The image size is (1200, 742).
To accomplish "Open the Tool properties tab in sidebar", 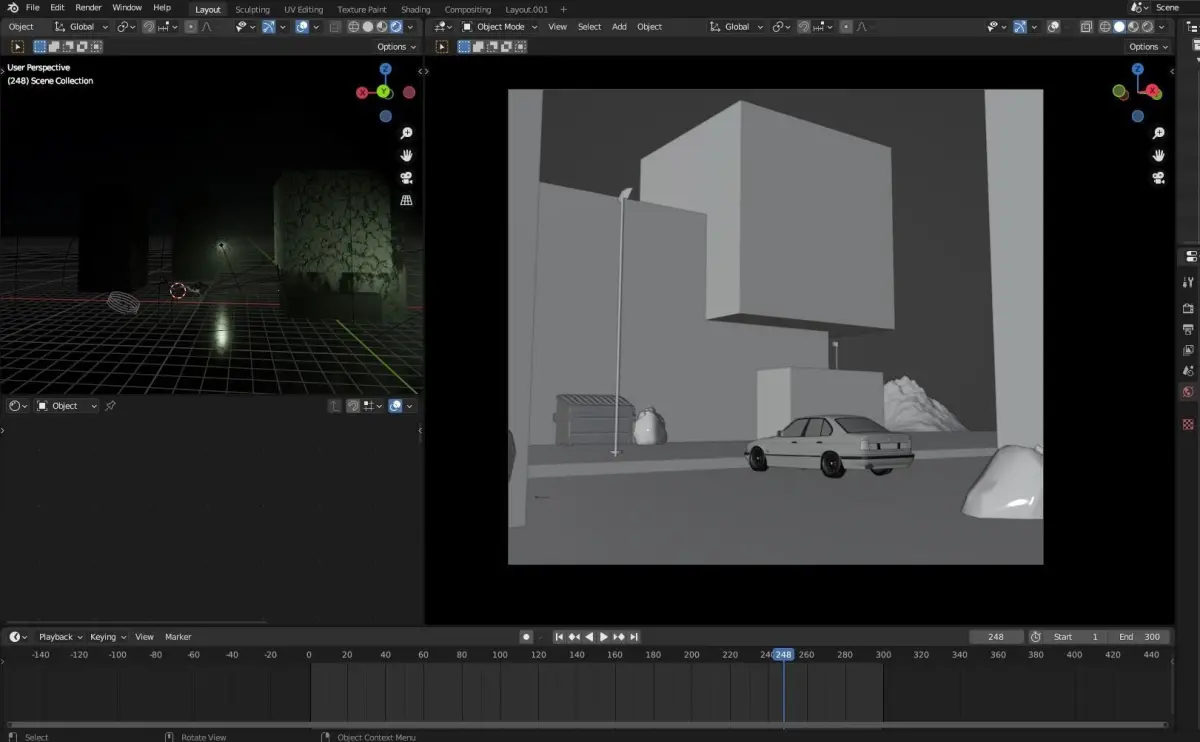I will (x=1188, y=282).
